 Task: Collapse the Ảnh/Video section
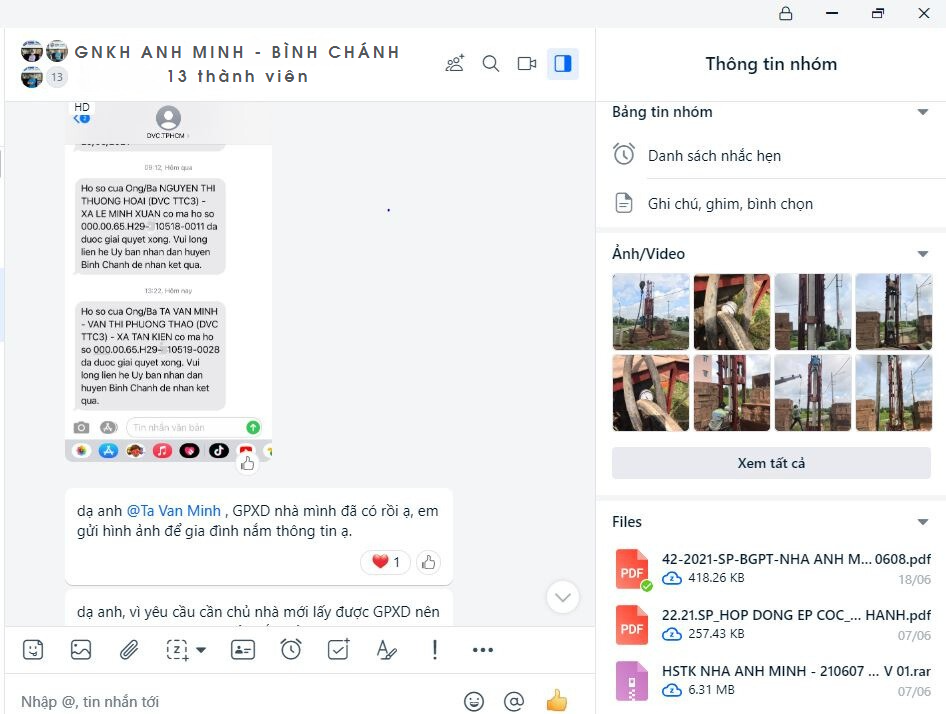click(922, 254)
